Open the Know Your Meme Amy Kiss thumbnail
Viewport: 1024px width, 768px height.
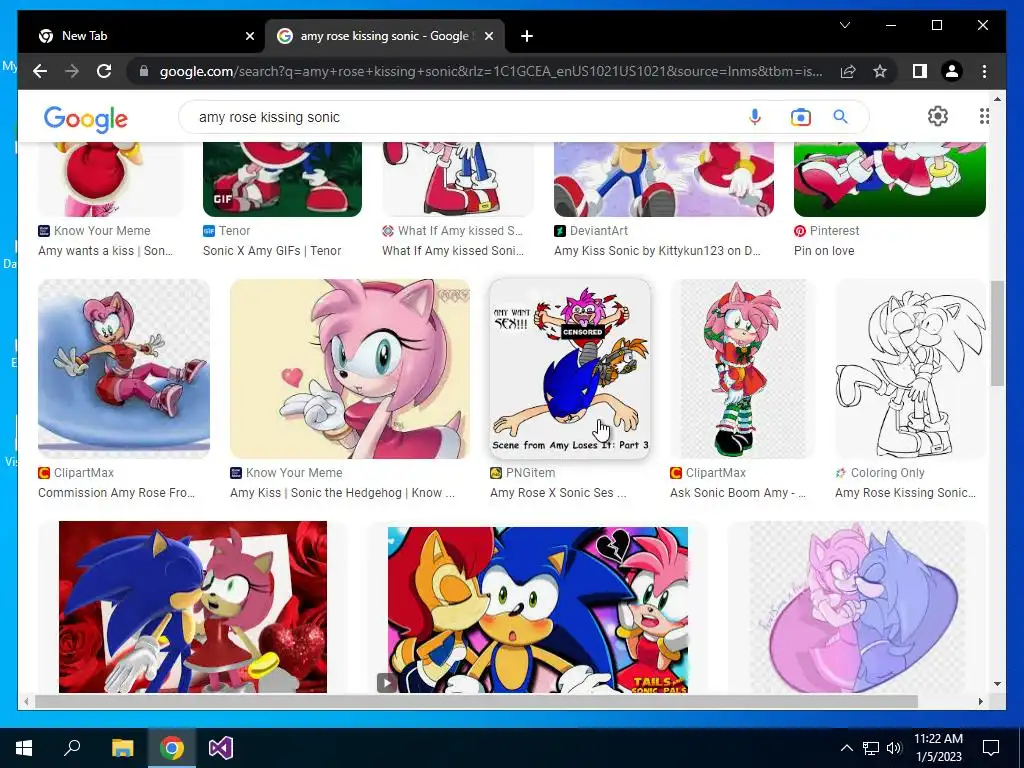click(x=350, y=368)
